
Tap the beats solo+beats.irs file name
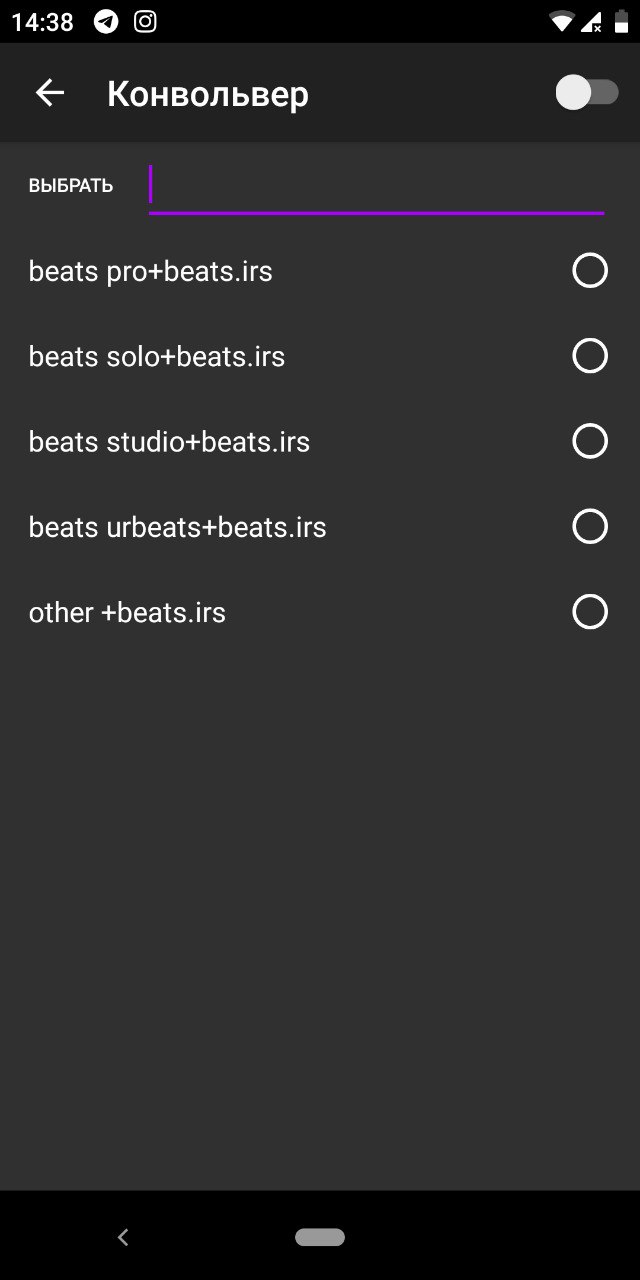157,356
